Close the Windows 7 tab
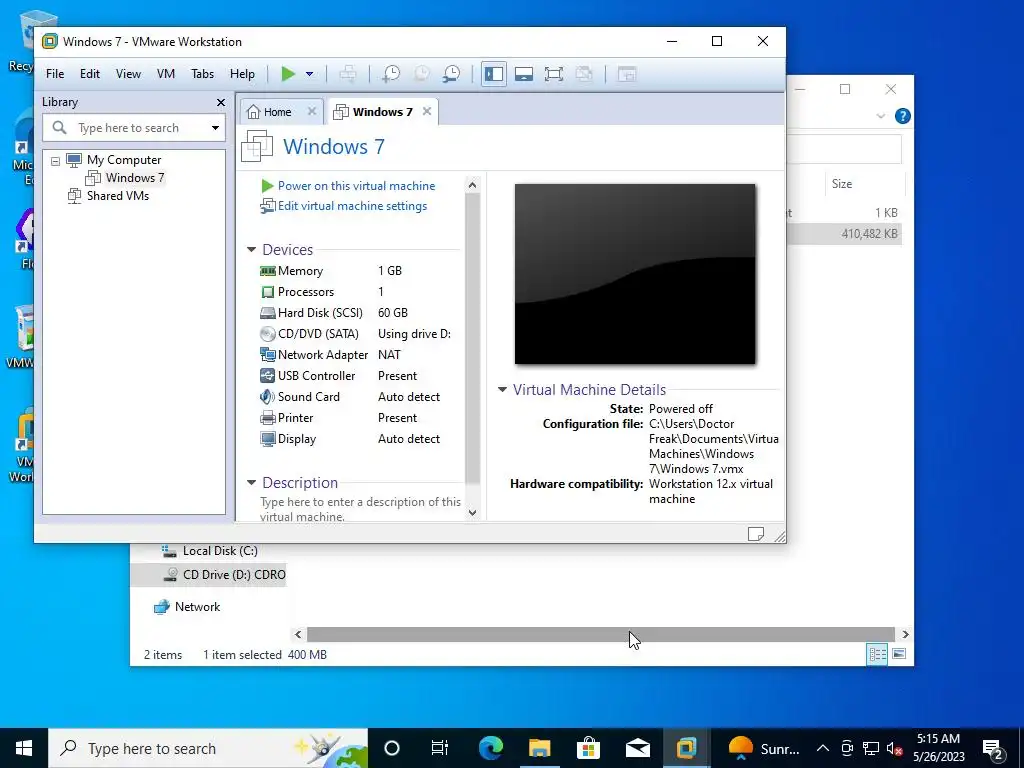 coord(427,112)
